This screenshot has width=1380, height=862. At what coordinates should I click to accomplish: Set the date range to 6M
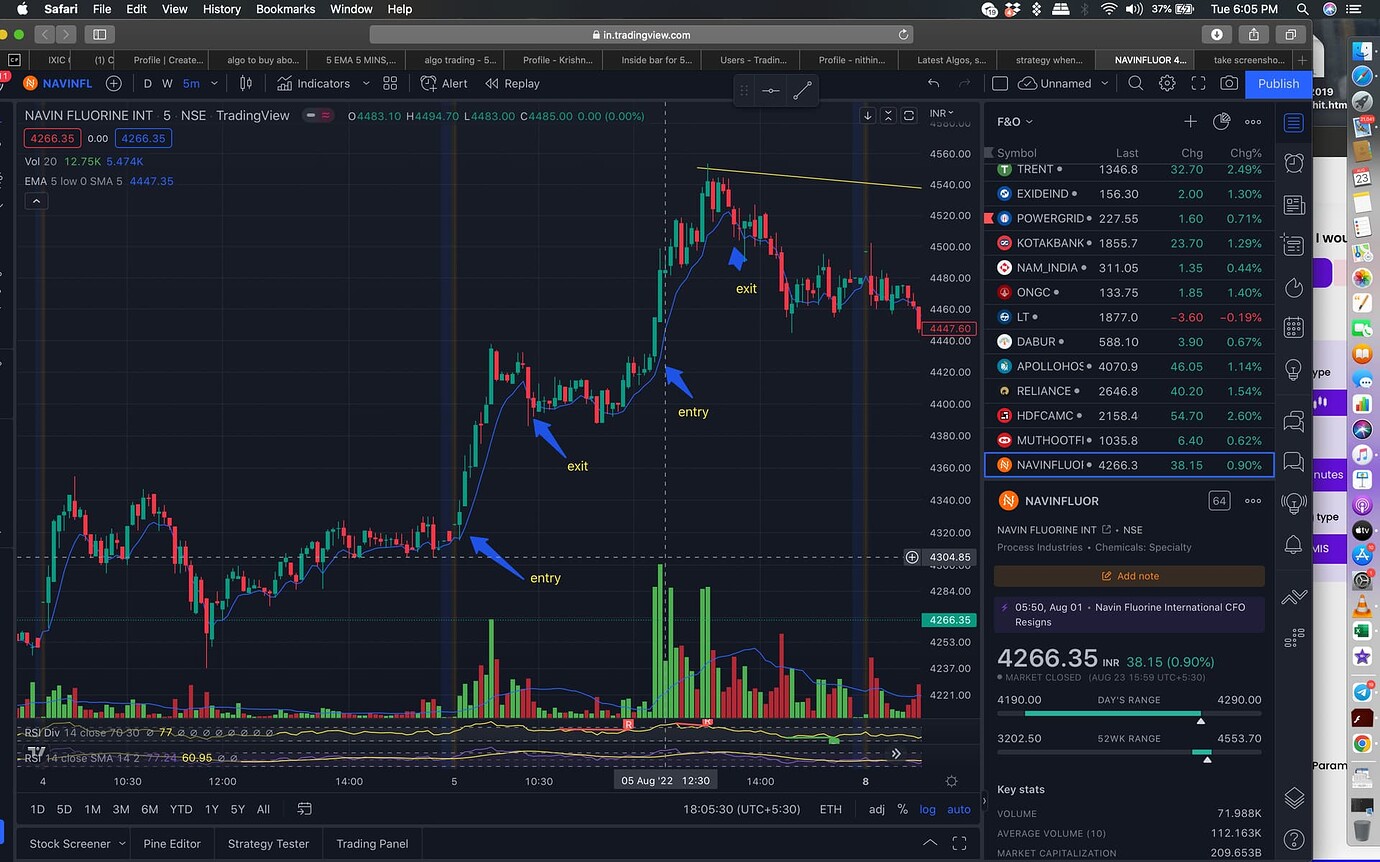149,809
